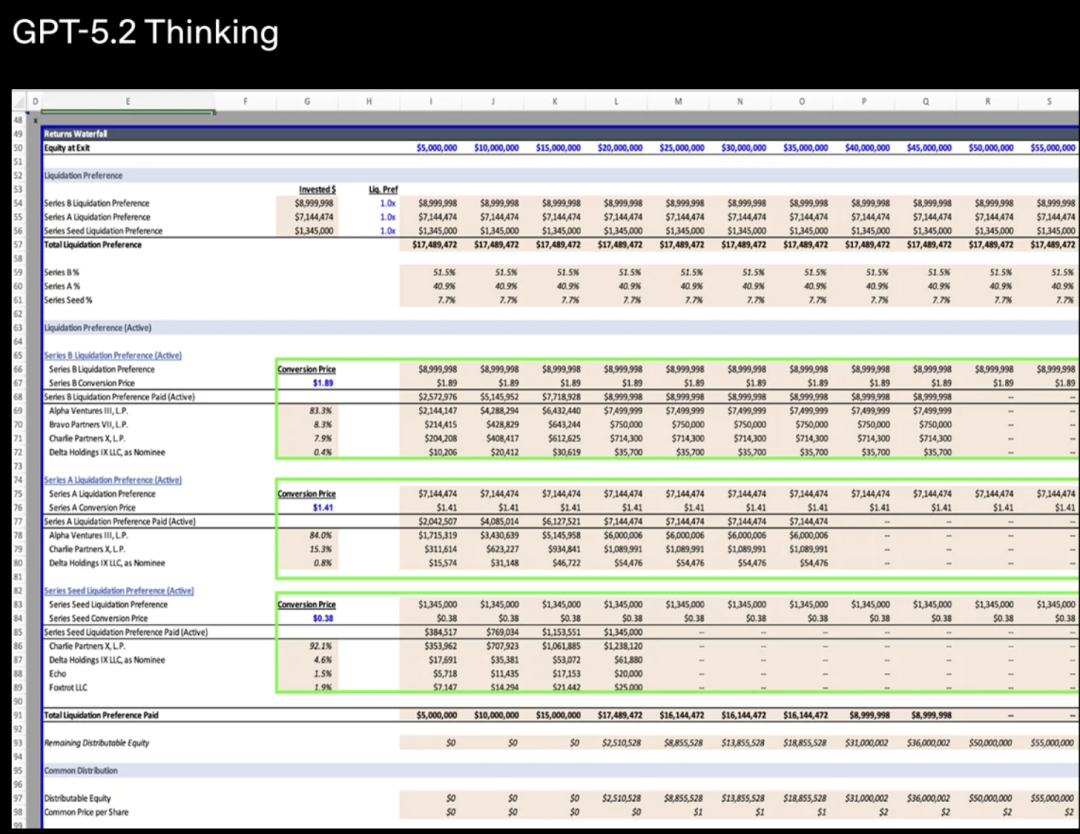Open the Series B Liquidation Preference (Active) heading
1080x834 pixels.
[112, 355]
